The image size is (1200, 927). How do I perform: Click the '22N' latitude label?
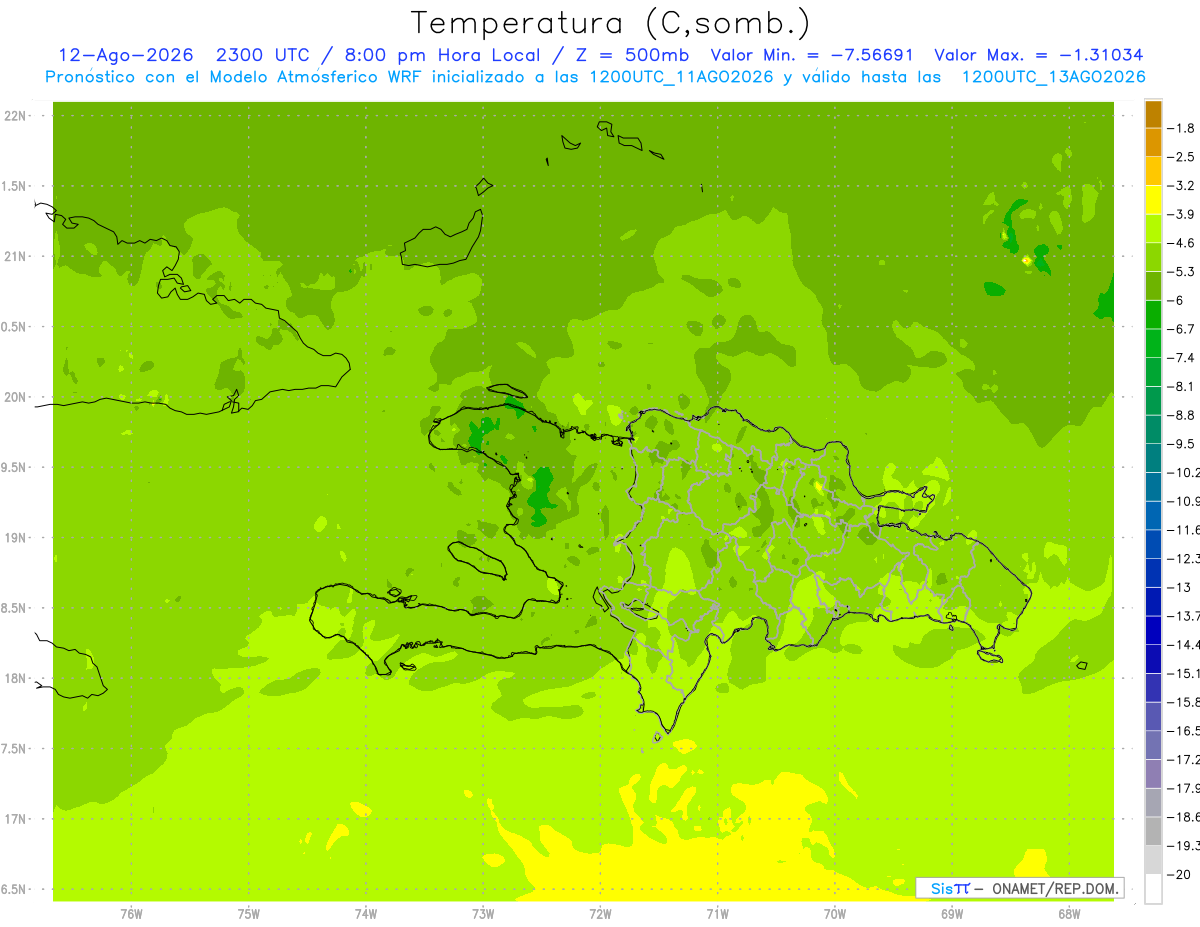click(16, 116)
